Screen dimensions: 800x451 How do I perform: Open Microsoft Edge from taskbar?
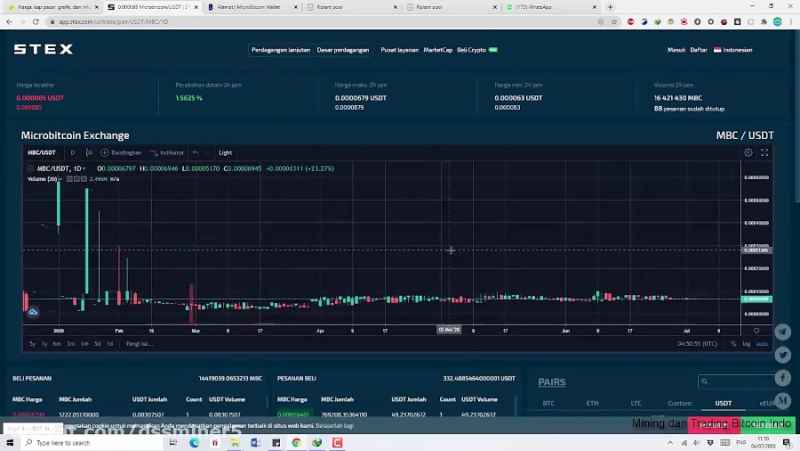[x=194, y=443]
